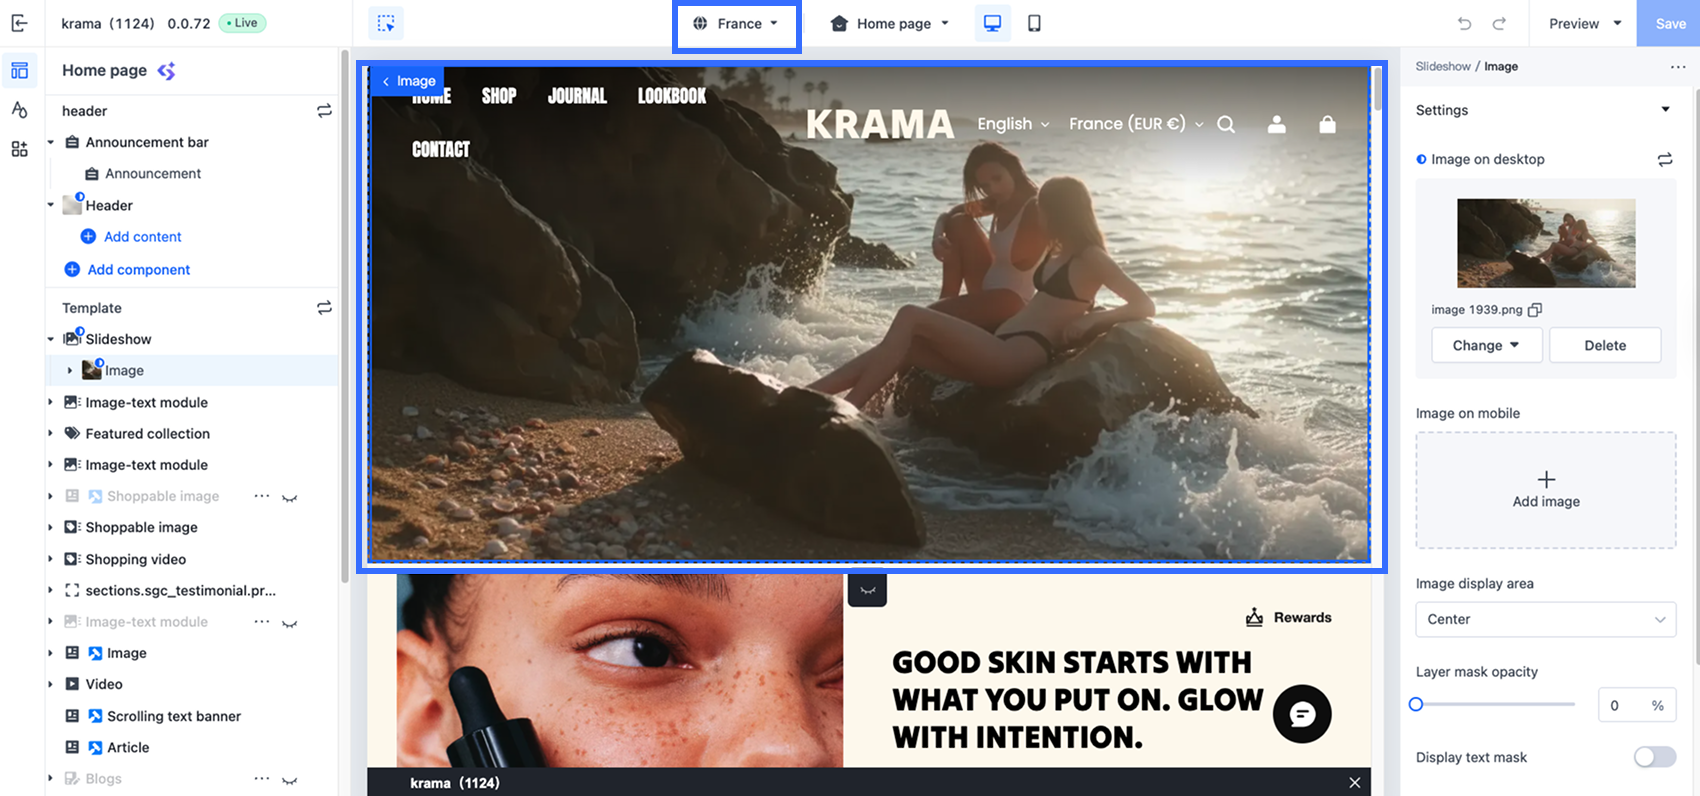Collapse the Settings panel arrow
This screenshot has width=1700, height=796.
tap(1665, 110)
